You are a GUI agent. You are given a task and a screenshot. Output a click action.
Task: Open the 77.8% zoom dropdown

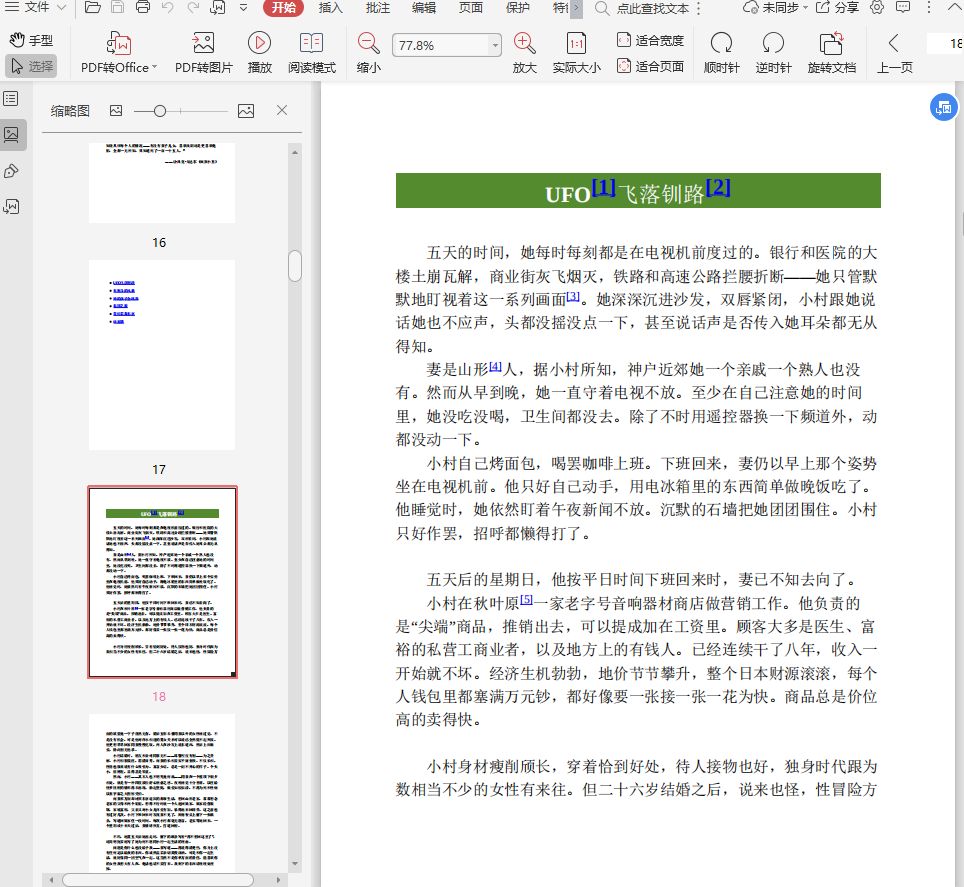coord(495,46)
